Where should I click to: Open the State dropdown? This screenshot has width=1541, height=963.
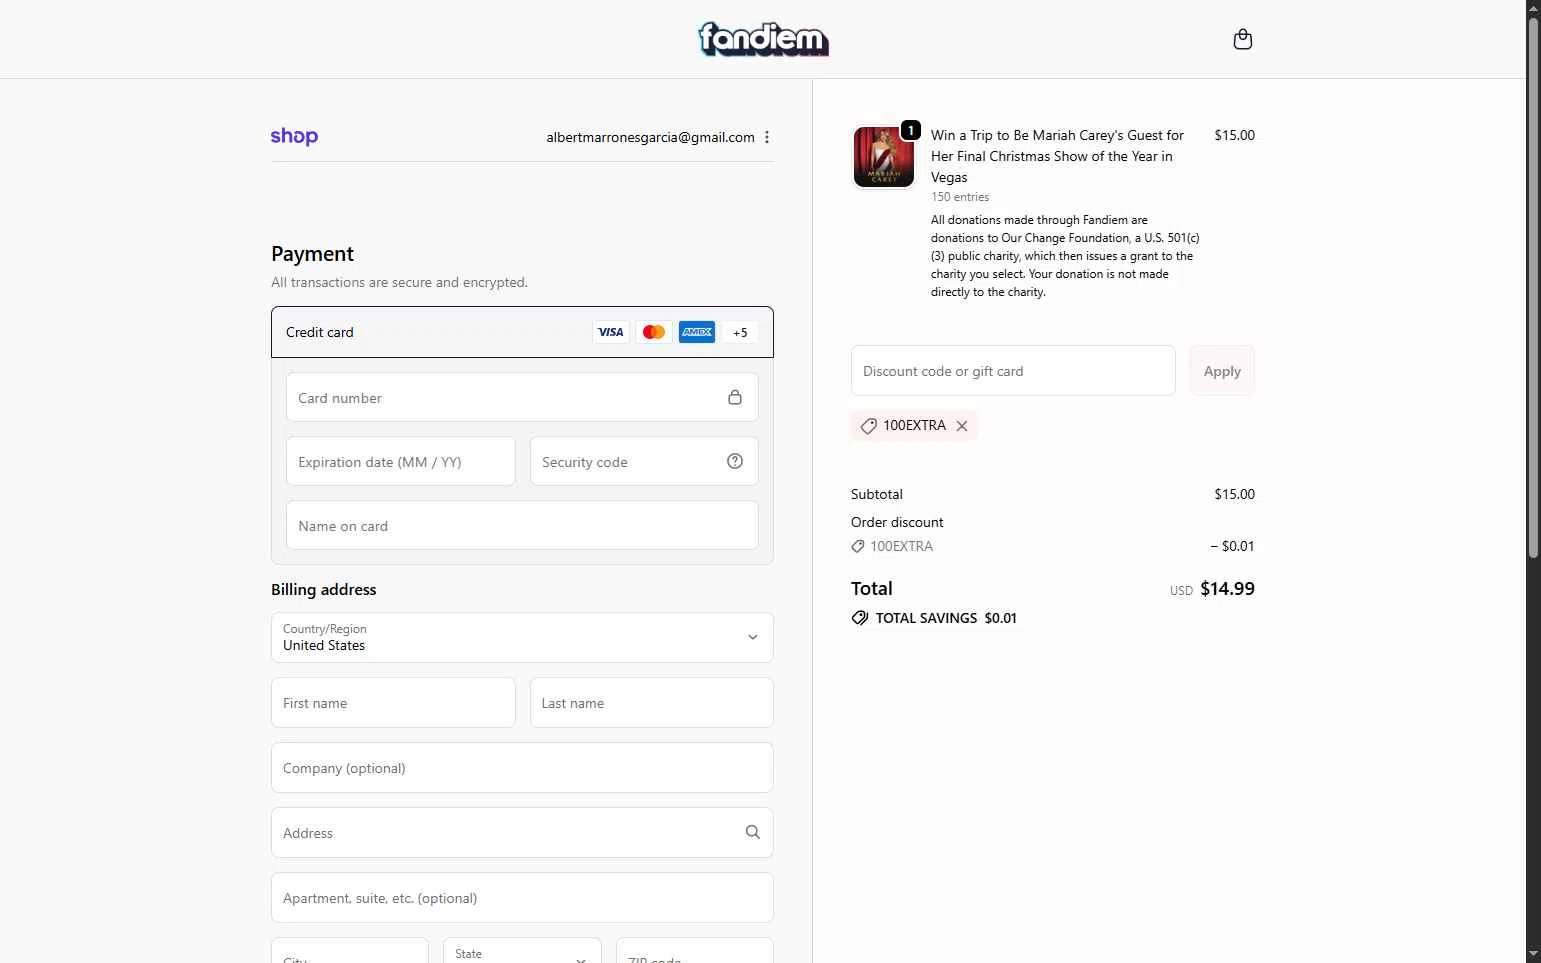click(x=522, y=950)
